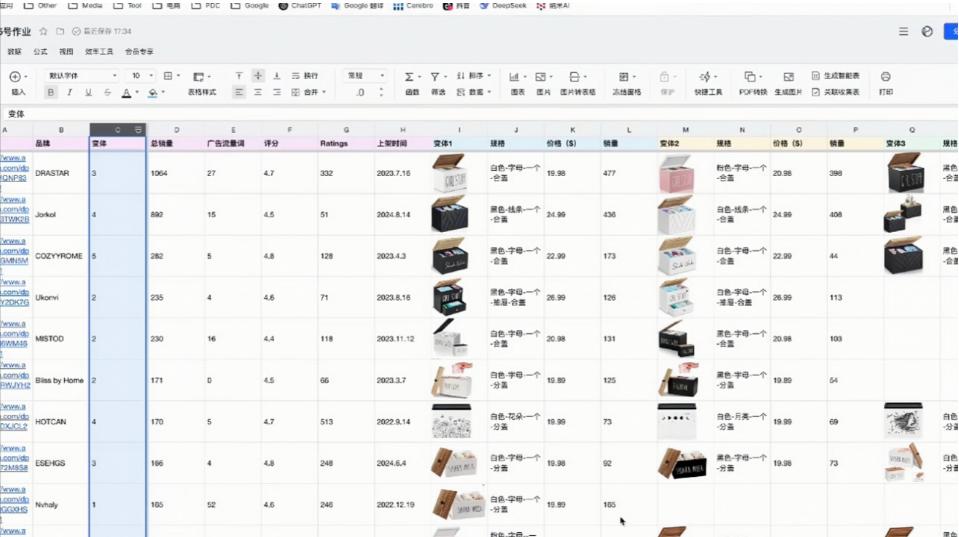Click the print (打印) icon
This screenshot has height=537, width=959.
[x=886, y=76]
